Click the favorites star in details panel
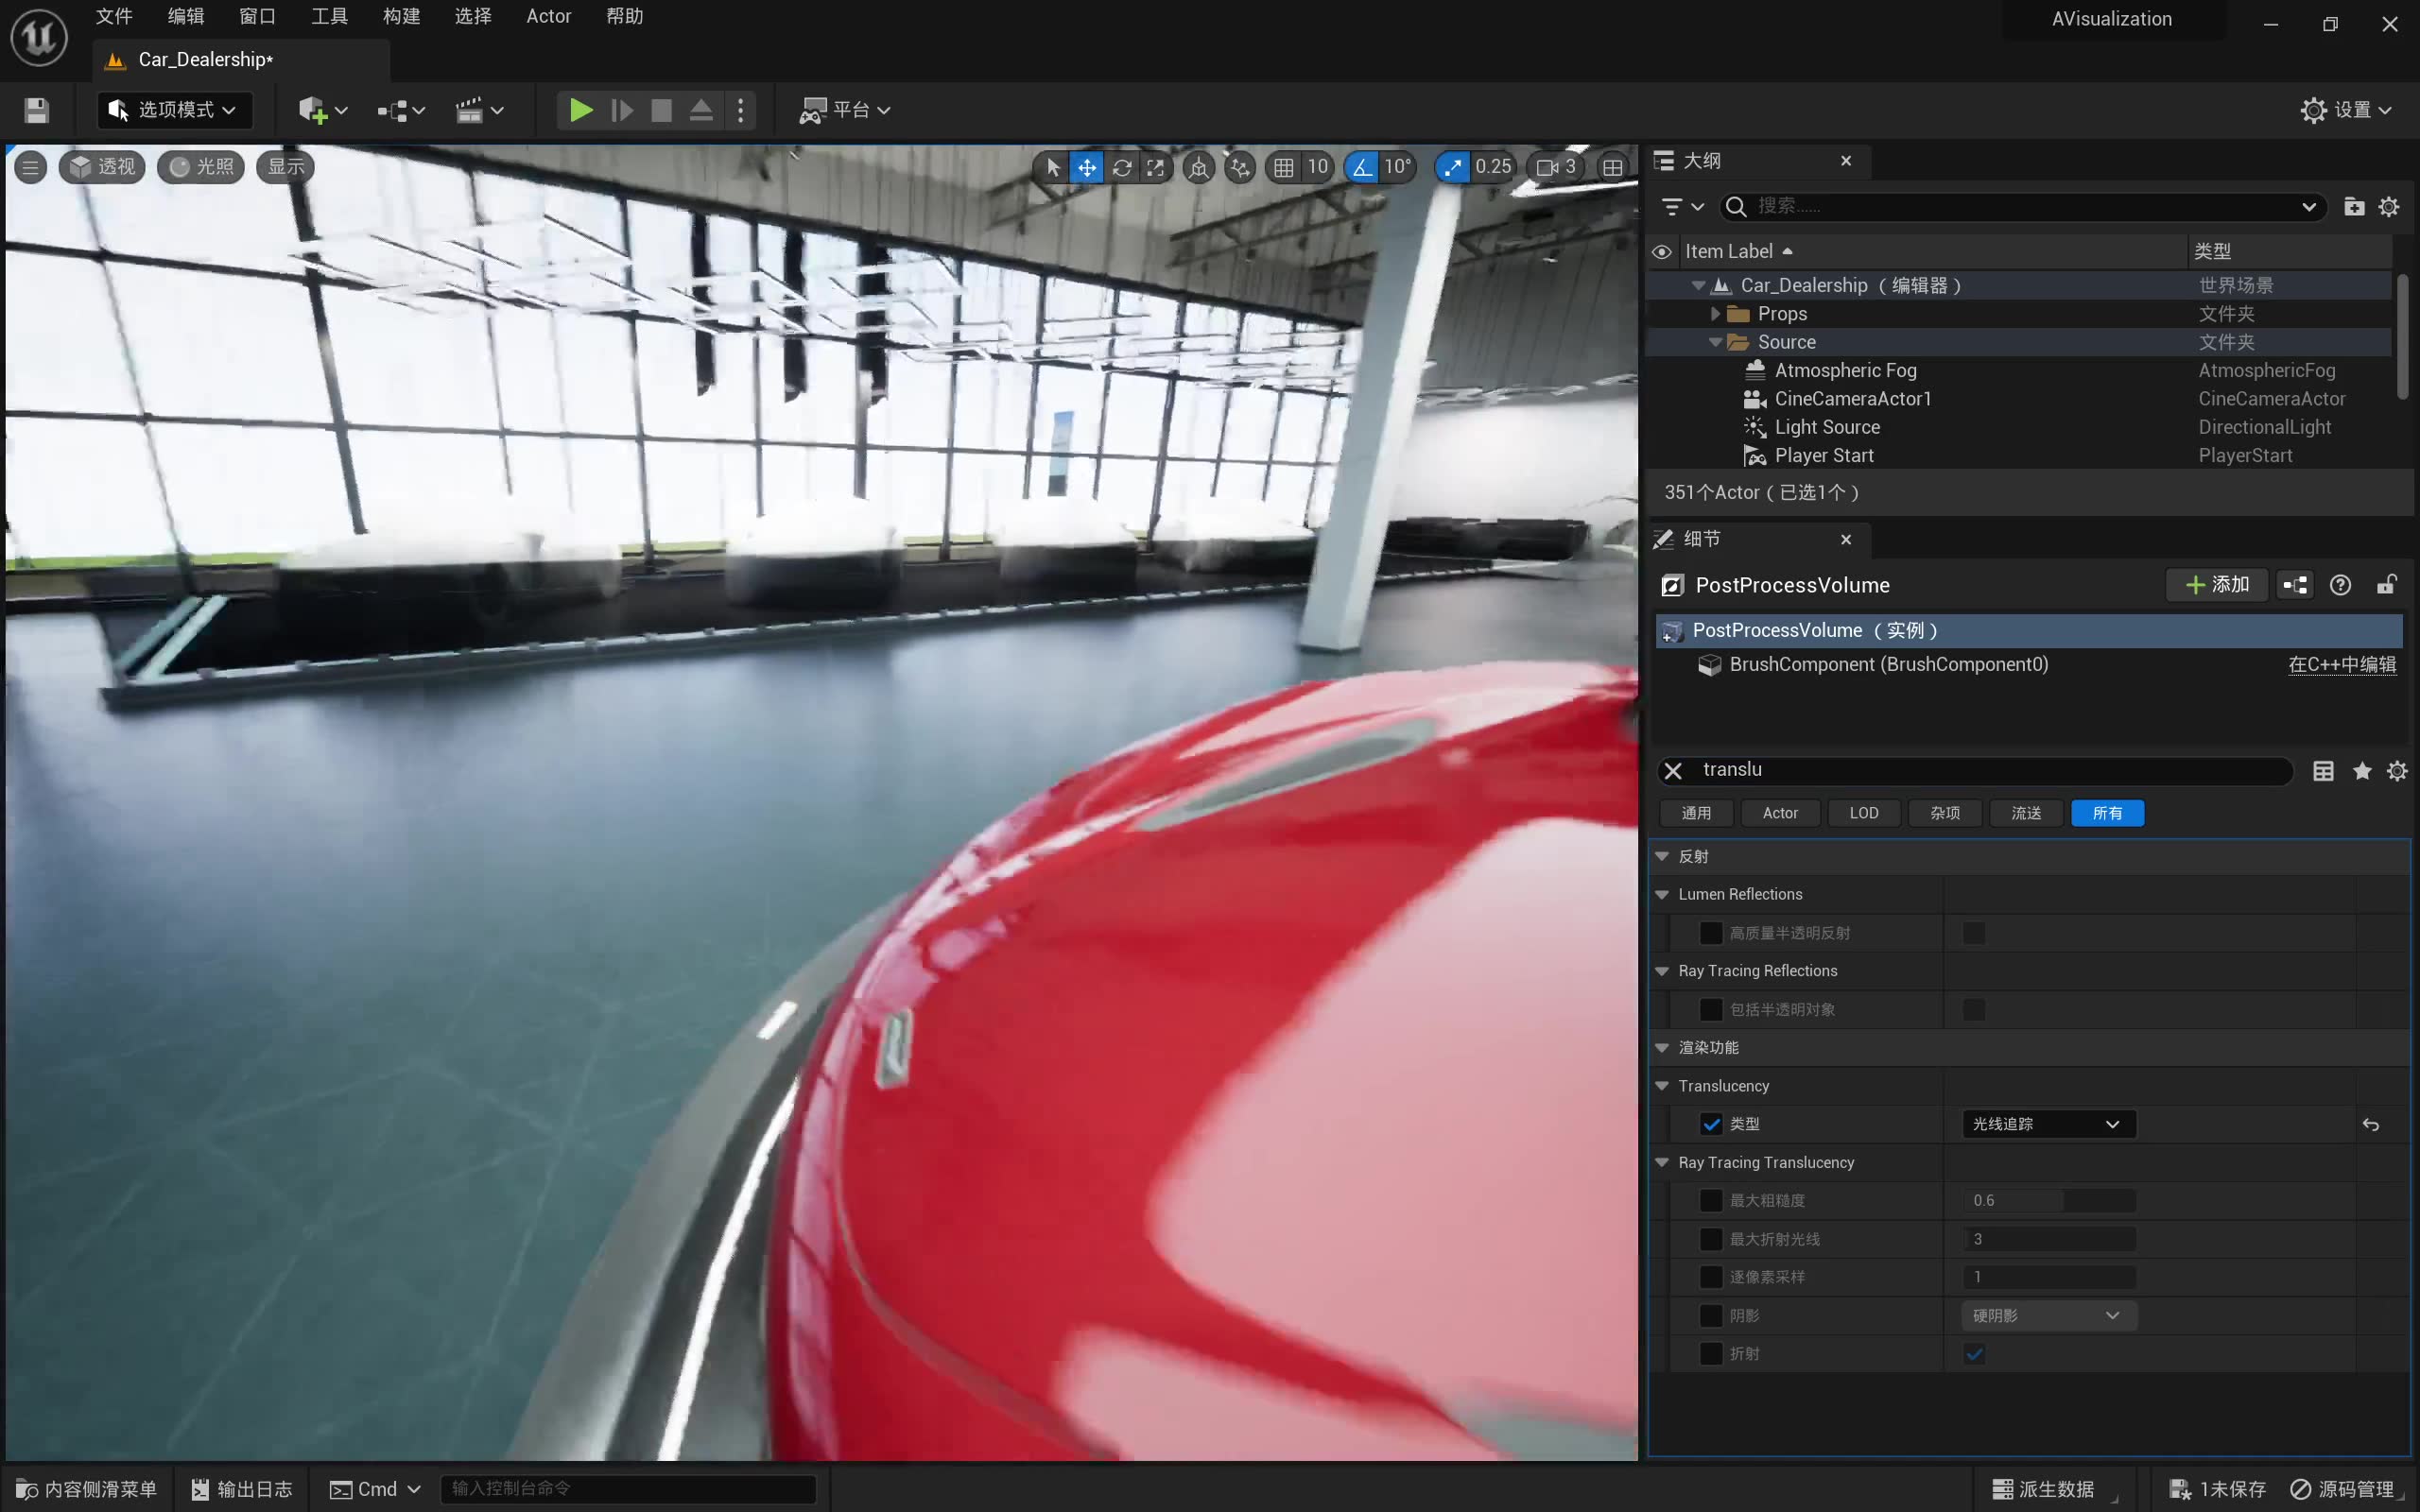This screenshot has width=2420, height=1512. coord(2362,770)
